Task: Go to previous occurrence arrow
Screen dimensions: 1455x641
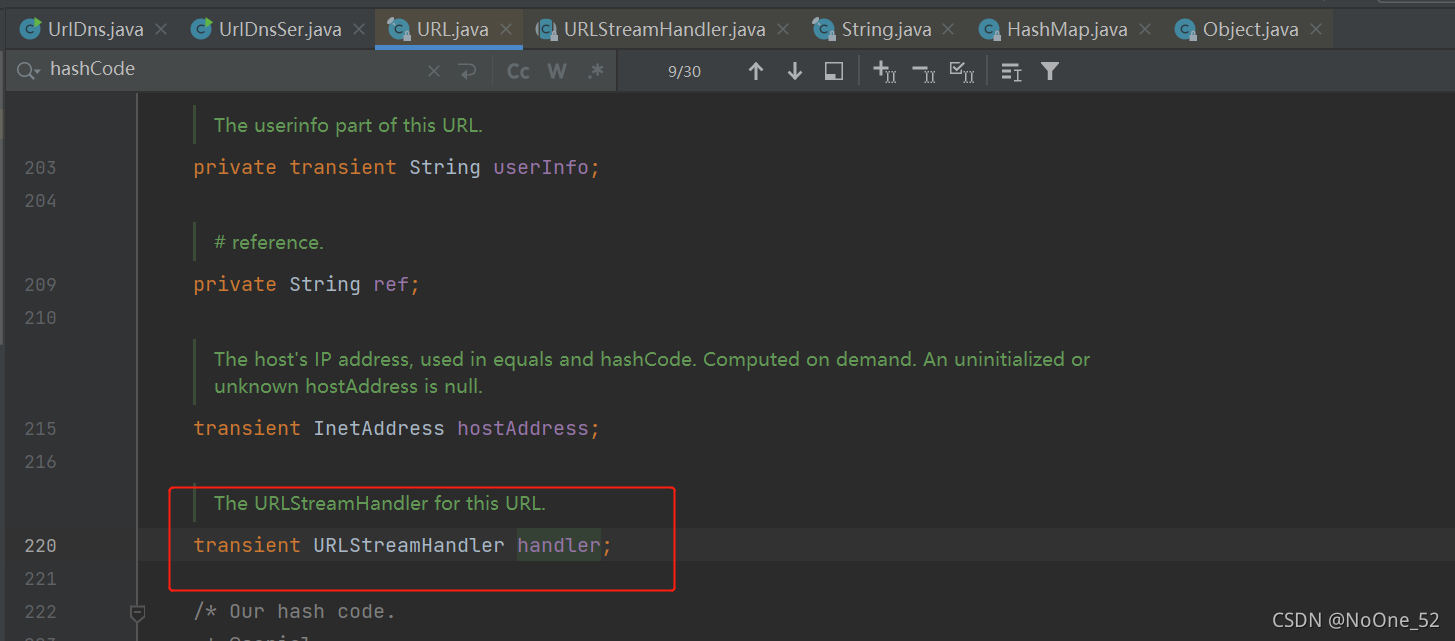Action: coord(756,71)
